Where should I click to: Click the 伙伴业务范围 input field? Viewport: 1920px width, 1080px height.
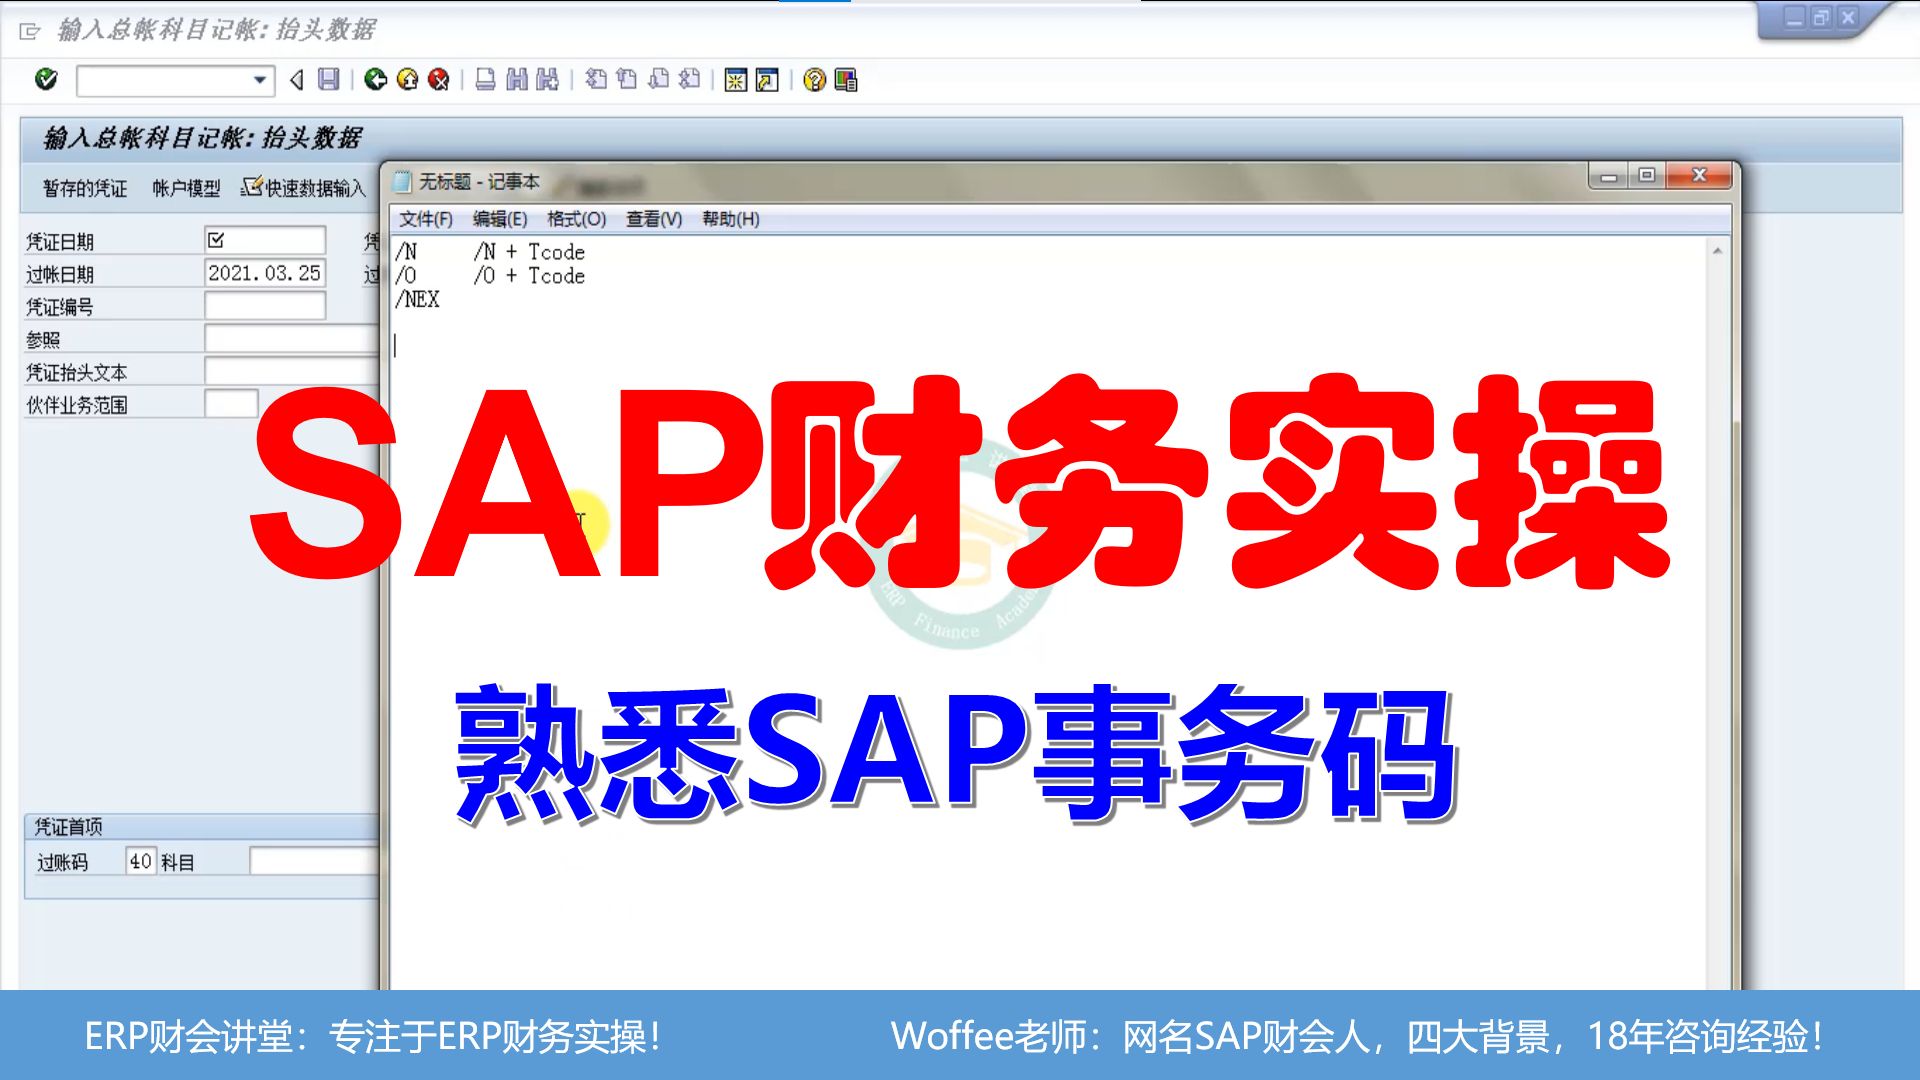[231, 404]
